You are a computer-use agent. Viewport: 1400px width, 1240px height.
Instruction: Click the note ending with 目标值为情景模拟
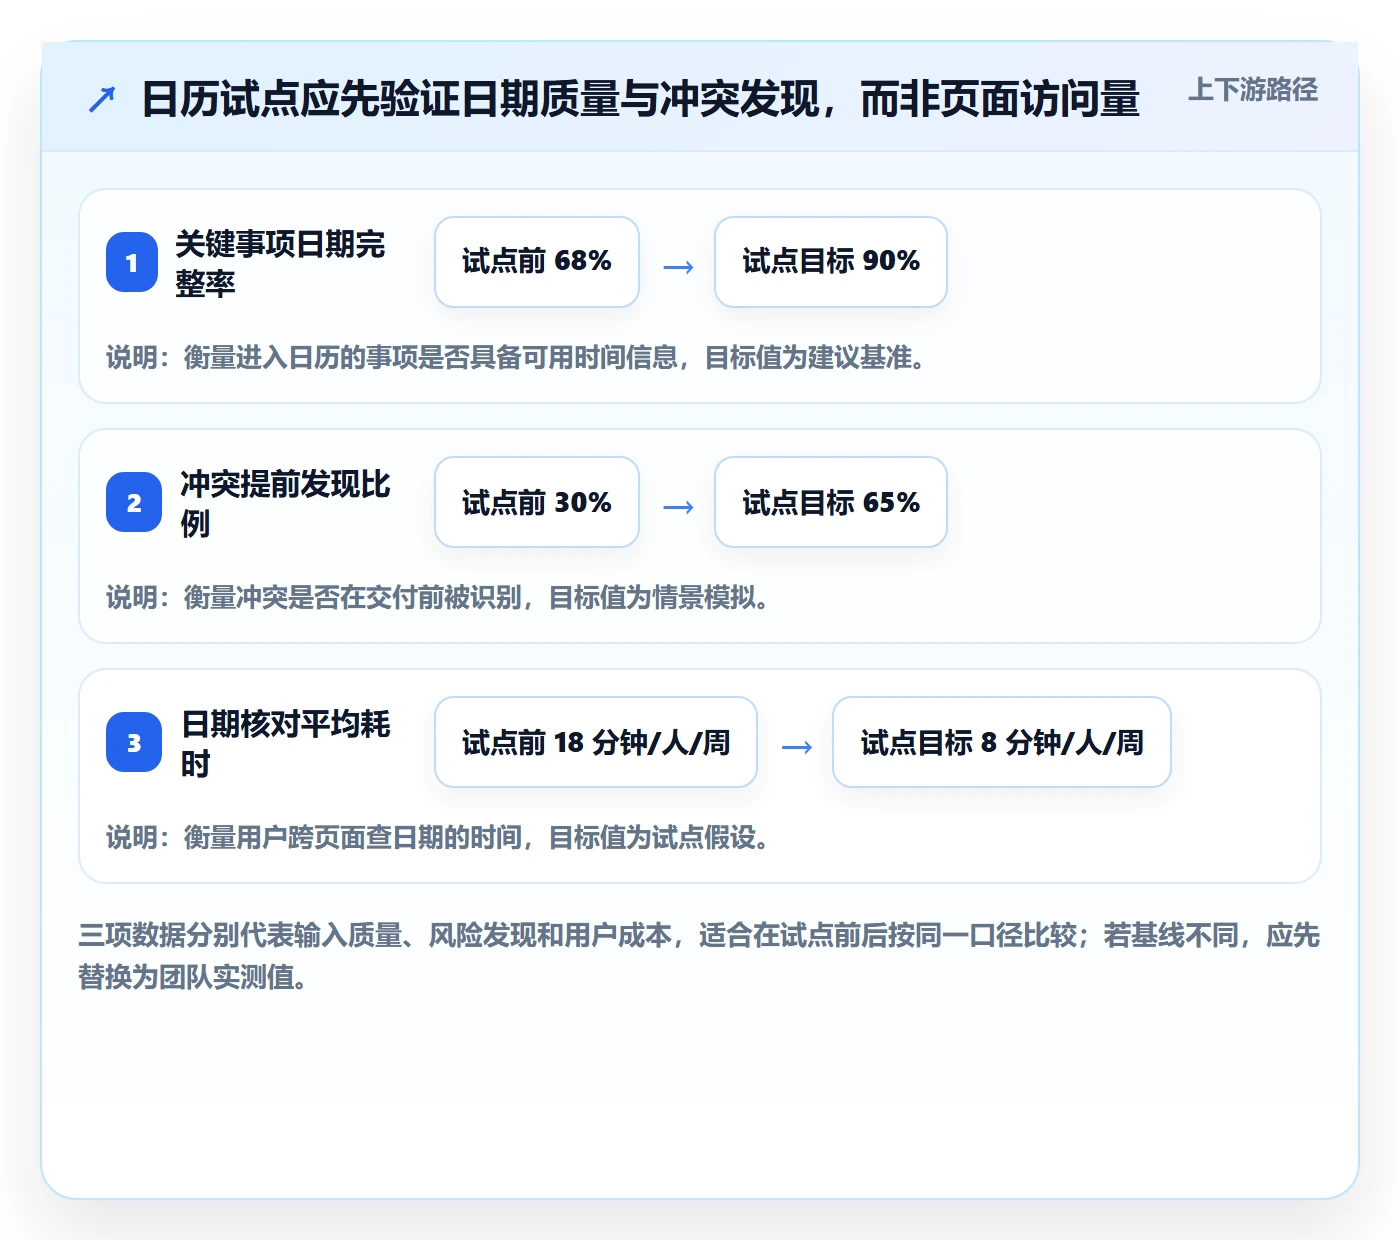click(438, 597)
